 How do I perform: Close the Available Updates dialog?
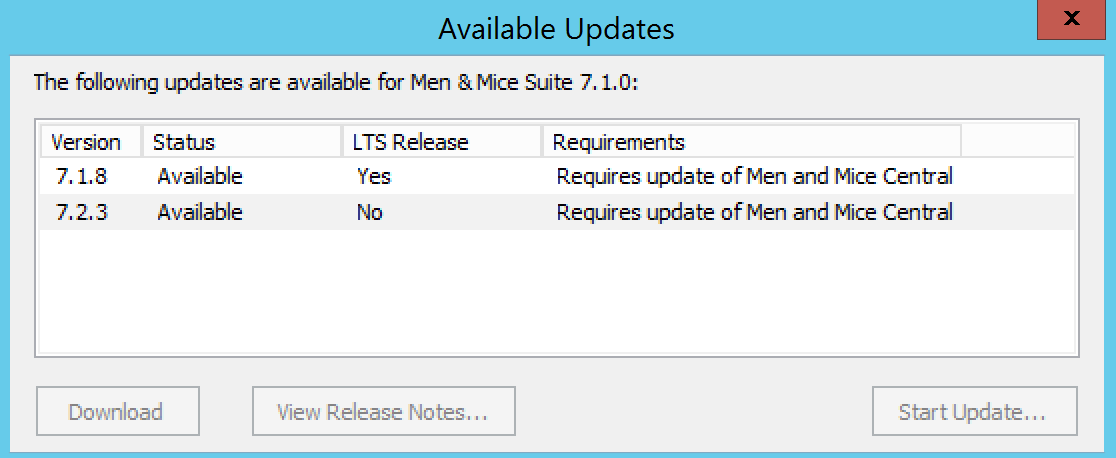(1070, 20)
